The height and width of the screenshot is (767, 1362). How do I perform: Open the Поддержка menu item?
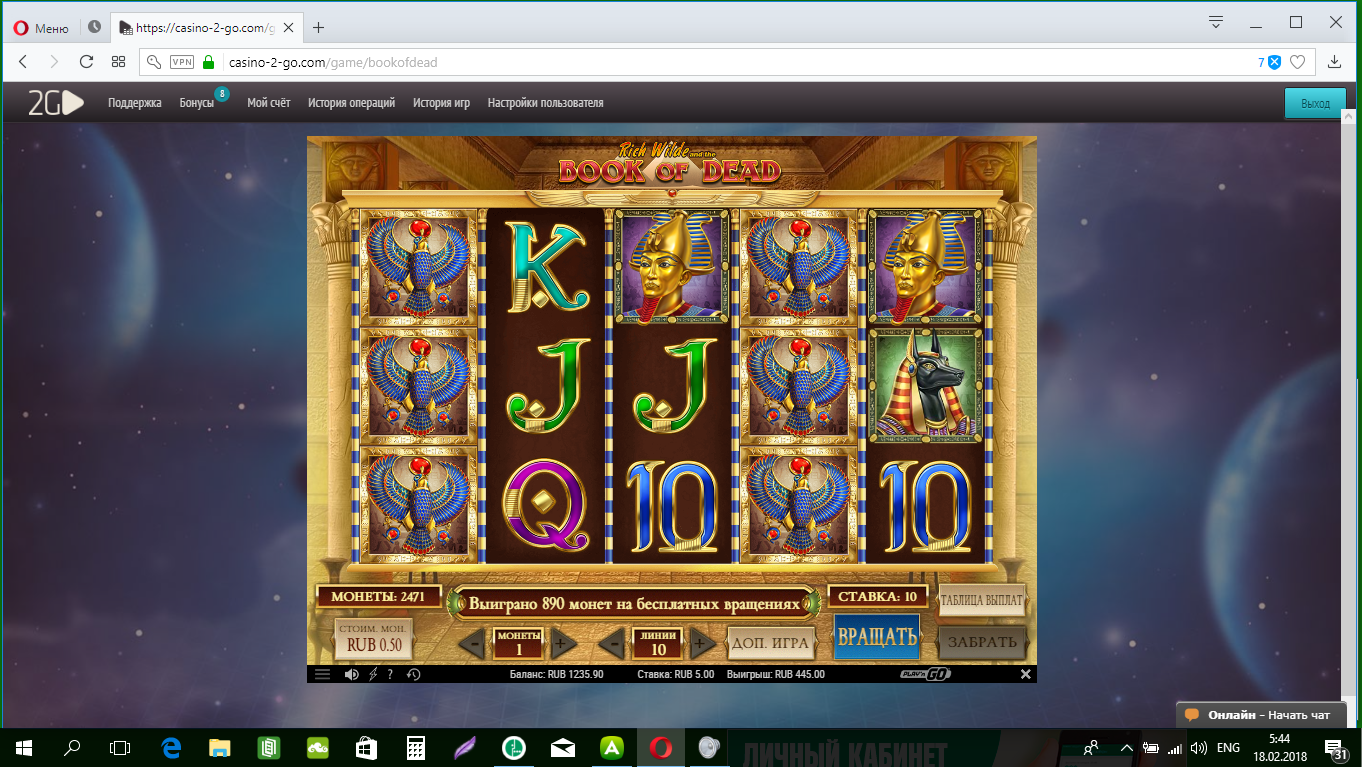pyautogui.click(x=135, y=103)
